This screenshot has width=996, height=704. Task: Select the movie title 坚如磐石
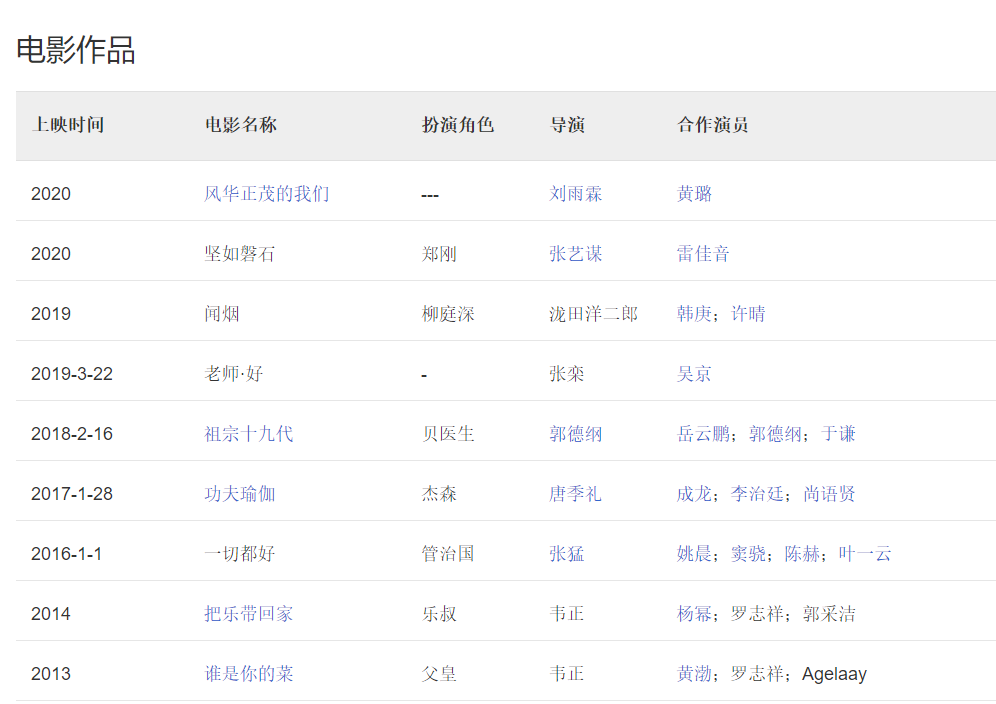click(240, 254)
